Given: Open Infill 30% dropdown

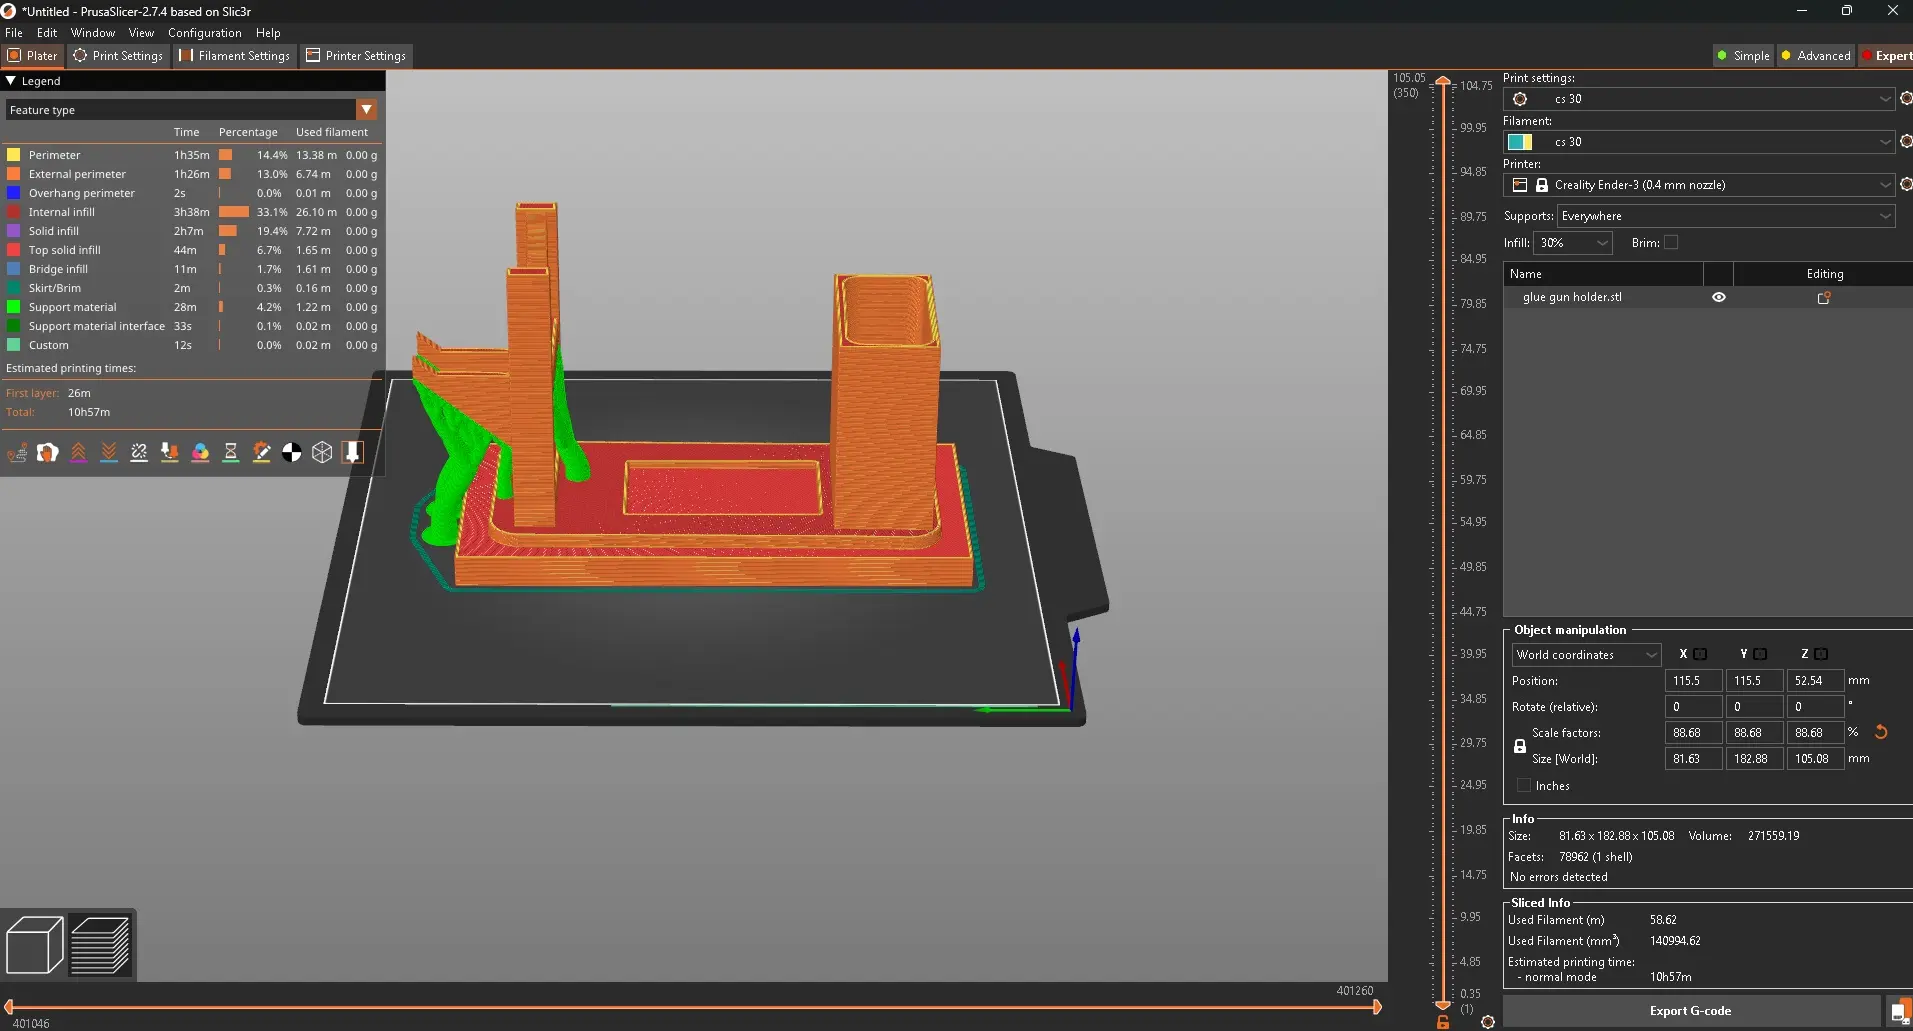Looking at the screenshot, I should tap(1573, 243).
